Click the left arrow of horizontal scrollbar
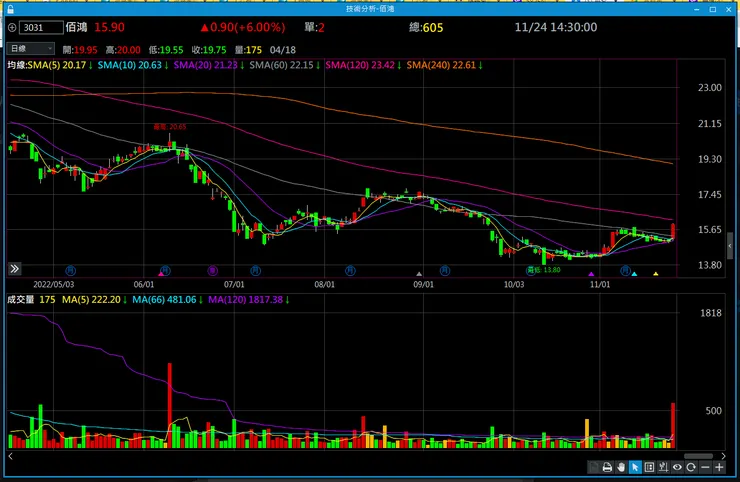 10,456
